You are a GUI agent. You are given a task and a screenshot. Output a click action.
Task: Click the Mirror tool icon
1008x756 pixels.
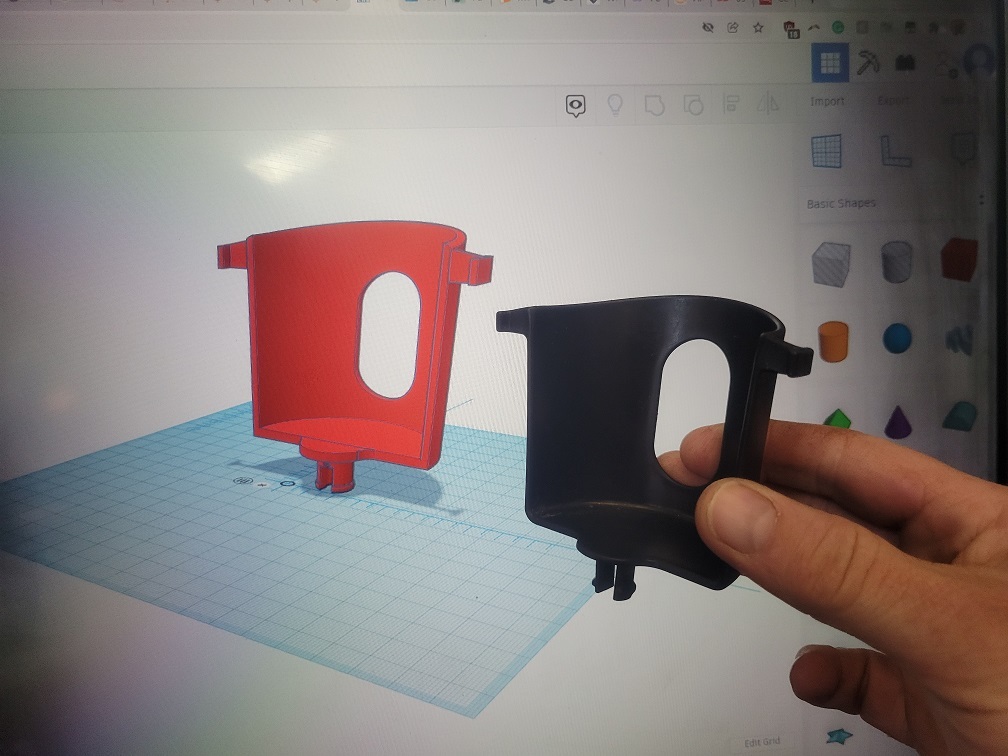(x=768, y=103)
